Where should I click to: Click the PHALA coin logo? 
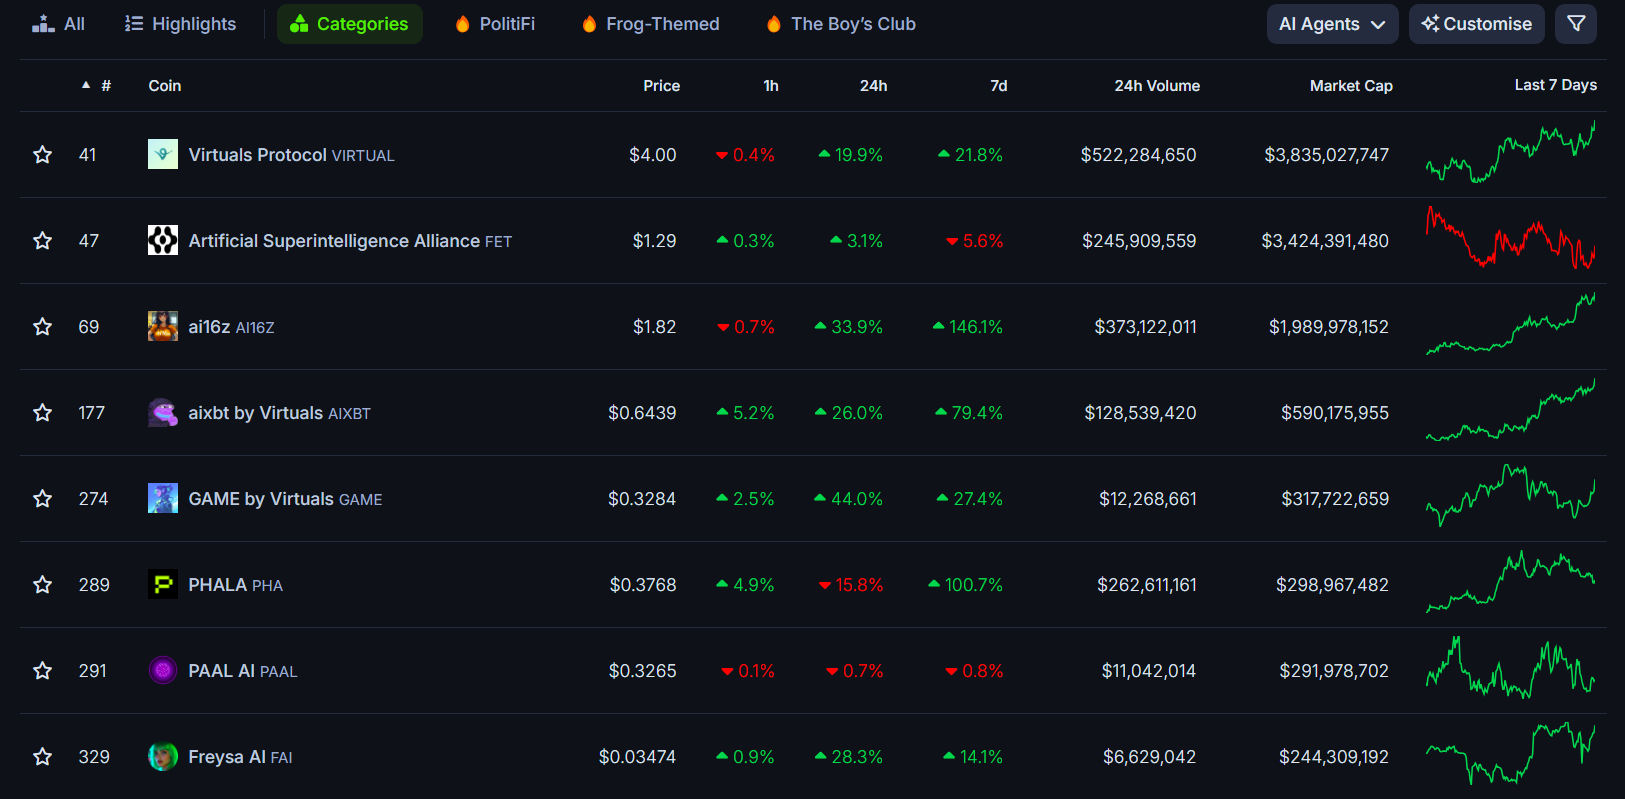163,584
